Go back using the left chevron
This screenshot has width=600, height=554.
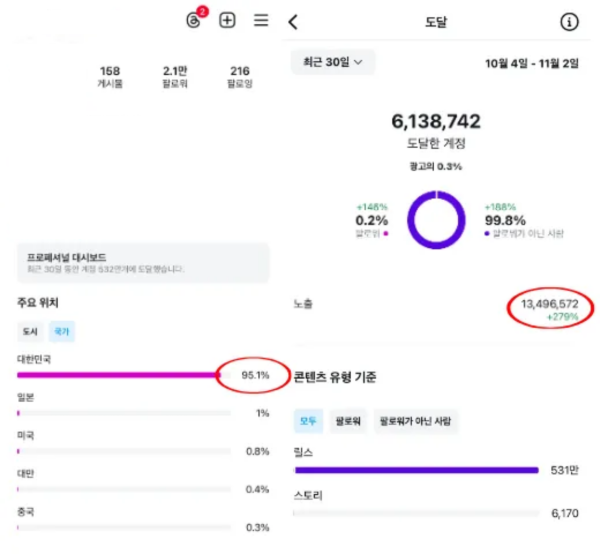tap(293, 21)
